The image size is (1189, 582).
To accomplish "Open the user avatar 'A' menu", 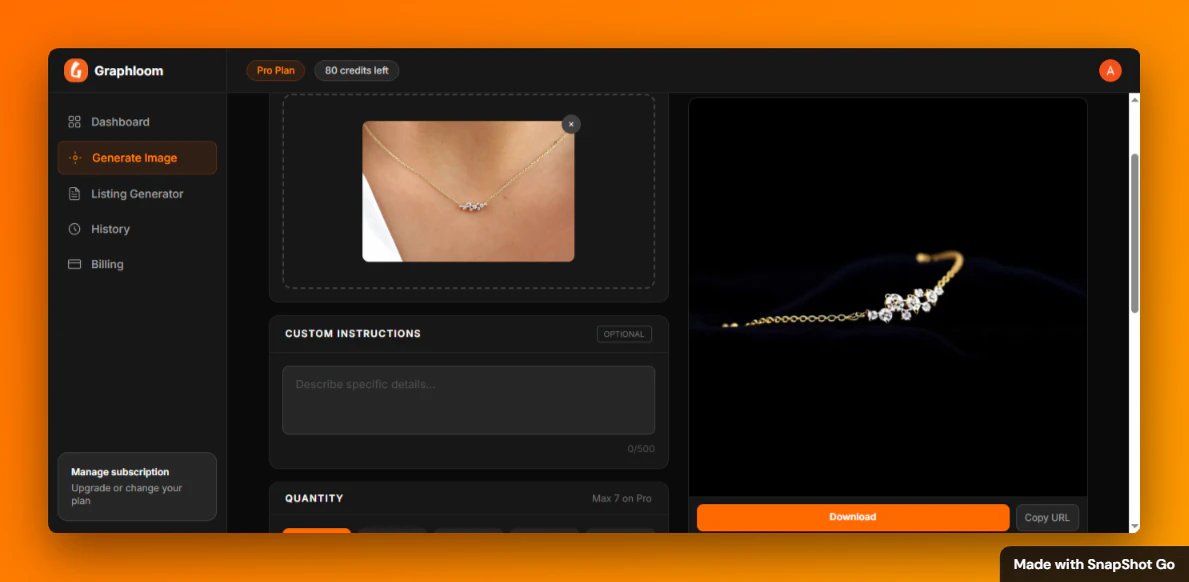I will [1110, 70].
